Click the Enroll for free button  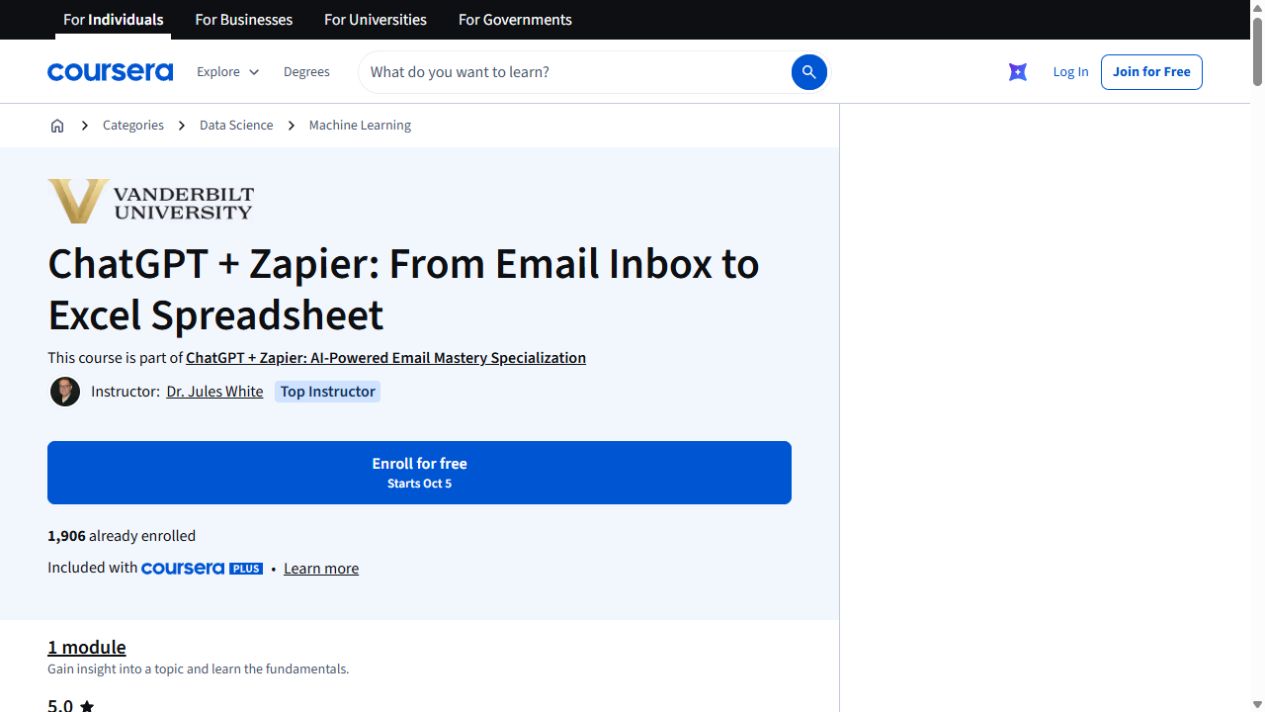click(x=419, y=472)
